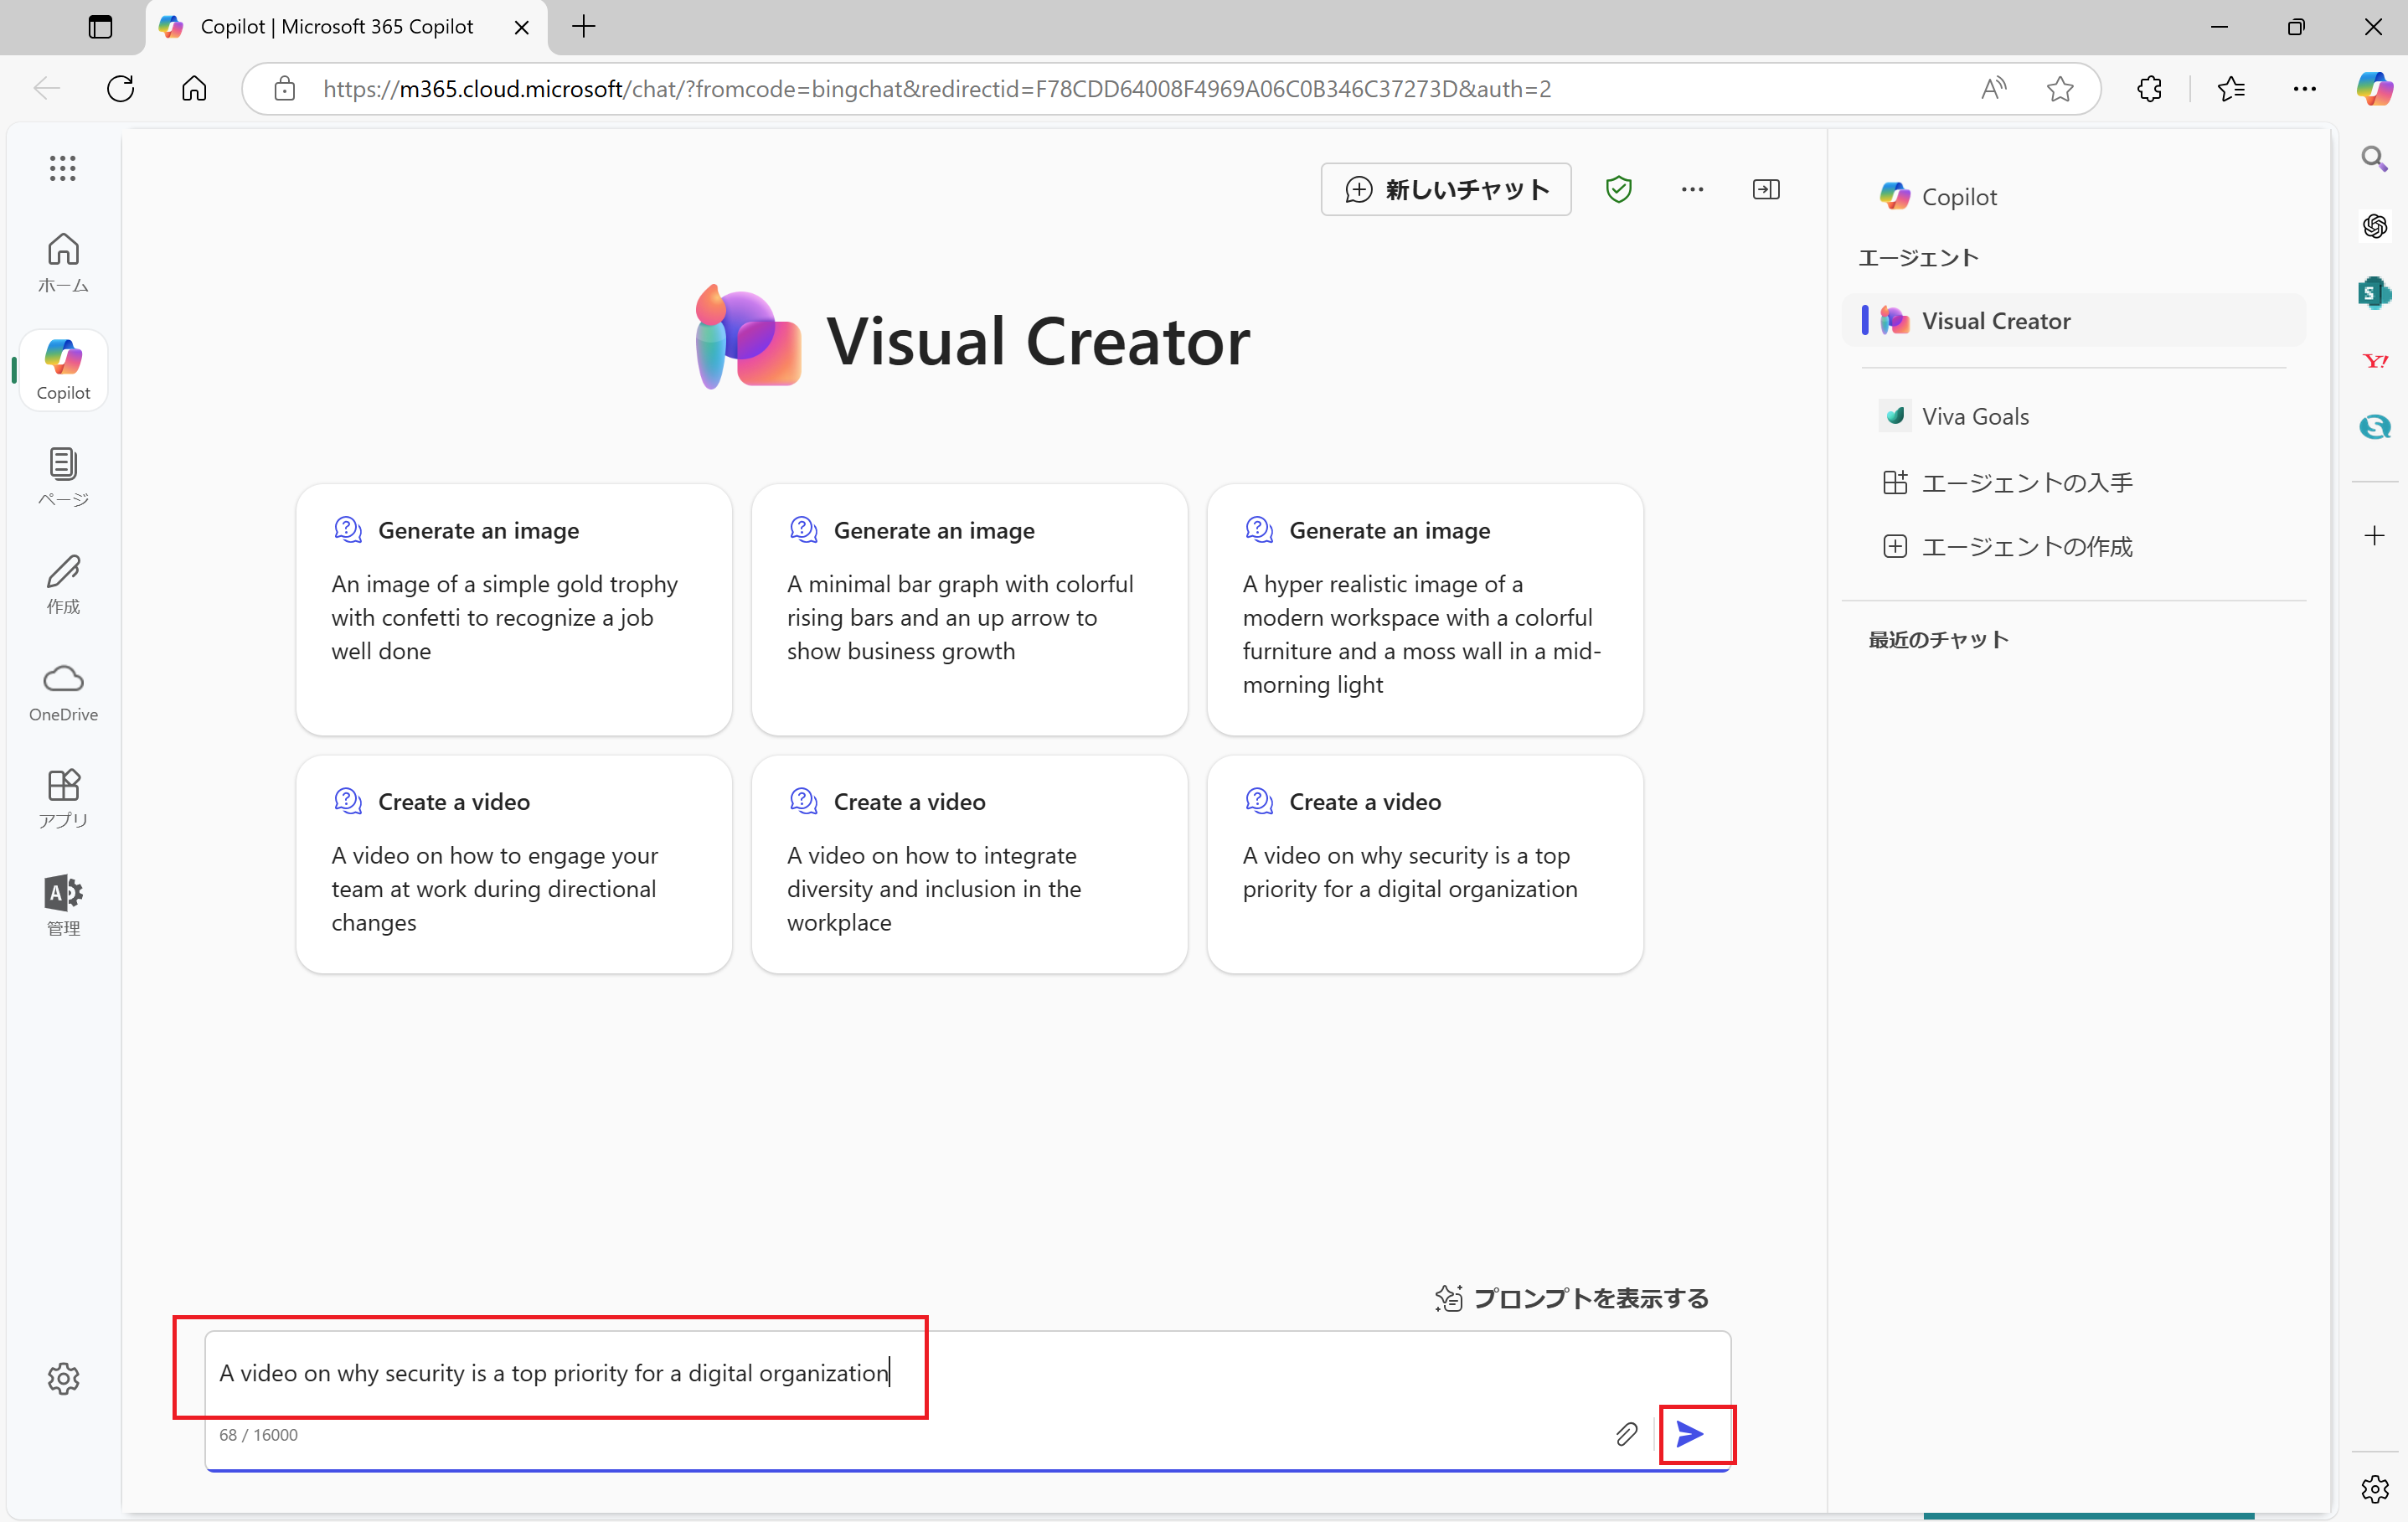Select Copilot in the right panel
2408x1522 pixels.
pyautogui.click(x=1938, y=197)
